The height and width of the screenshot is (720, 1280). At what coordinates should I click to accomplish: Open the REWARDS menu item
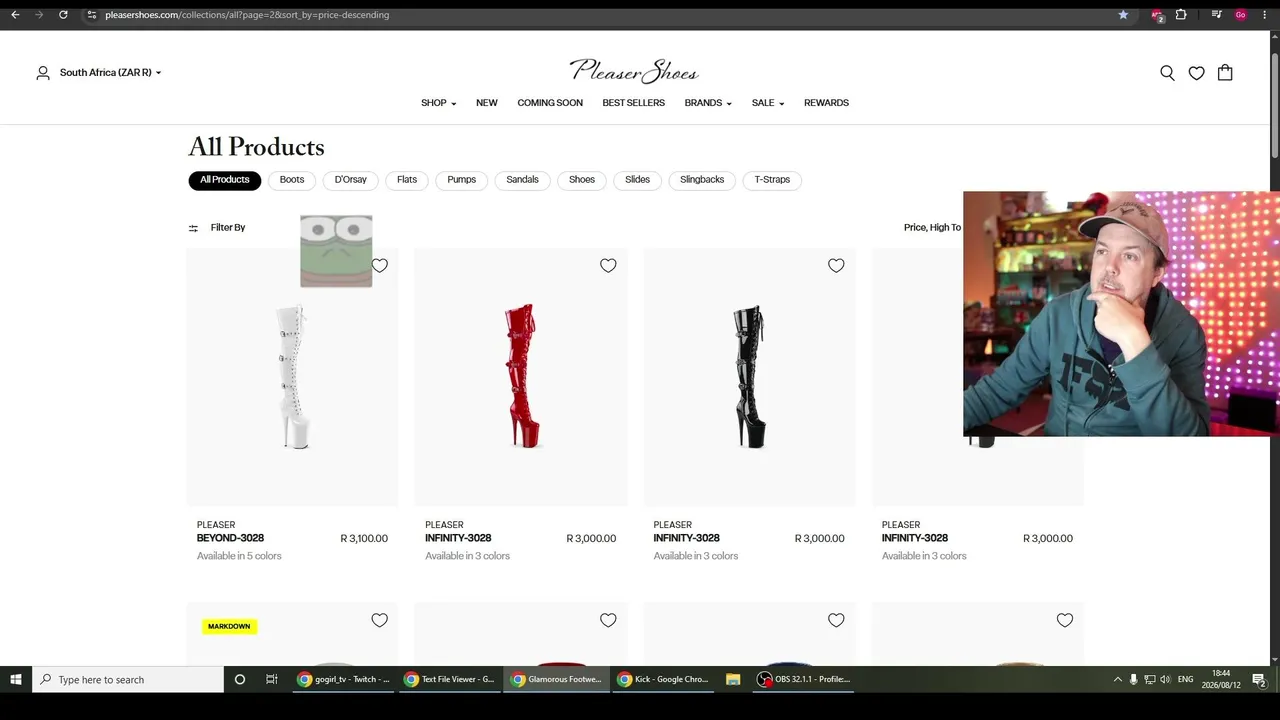click(826, 103)
